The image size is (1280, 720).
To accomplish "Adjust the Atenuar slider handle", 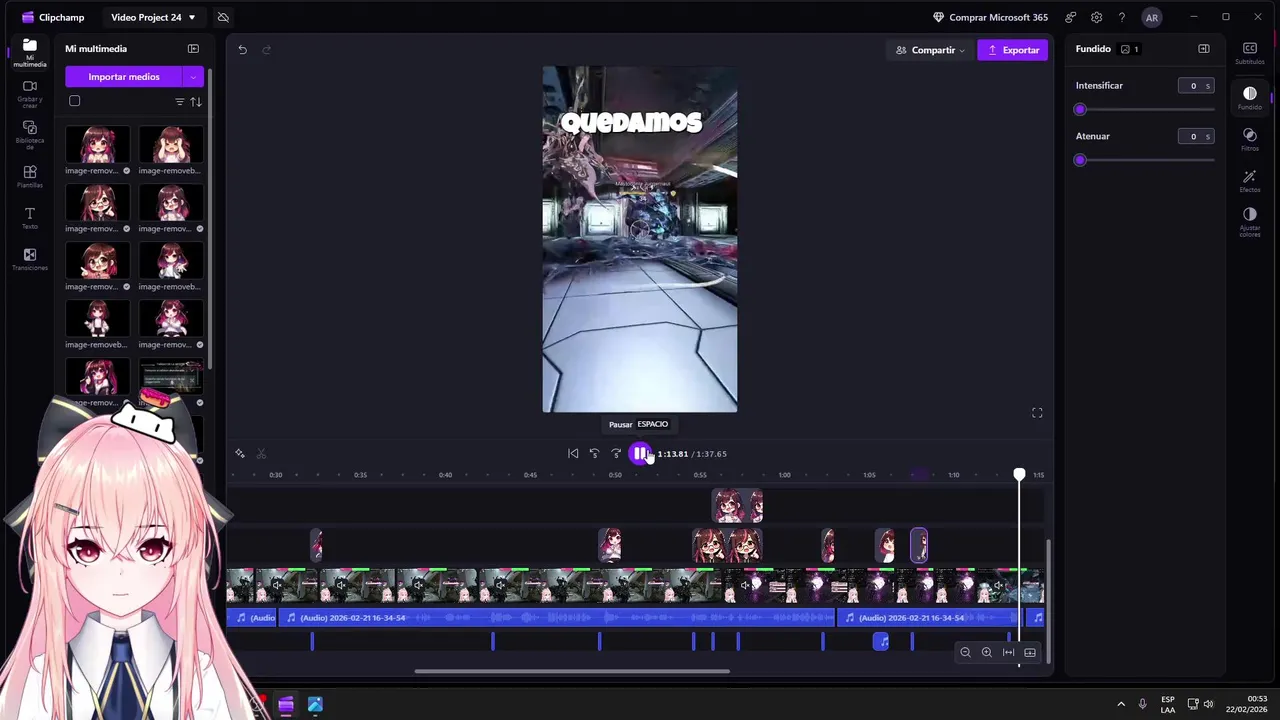I will (1080, 160).
